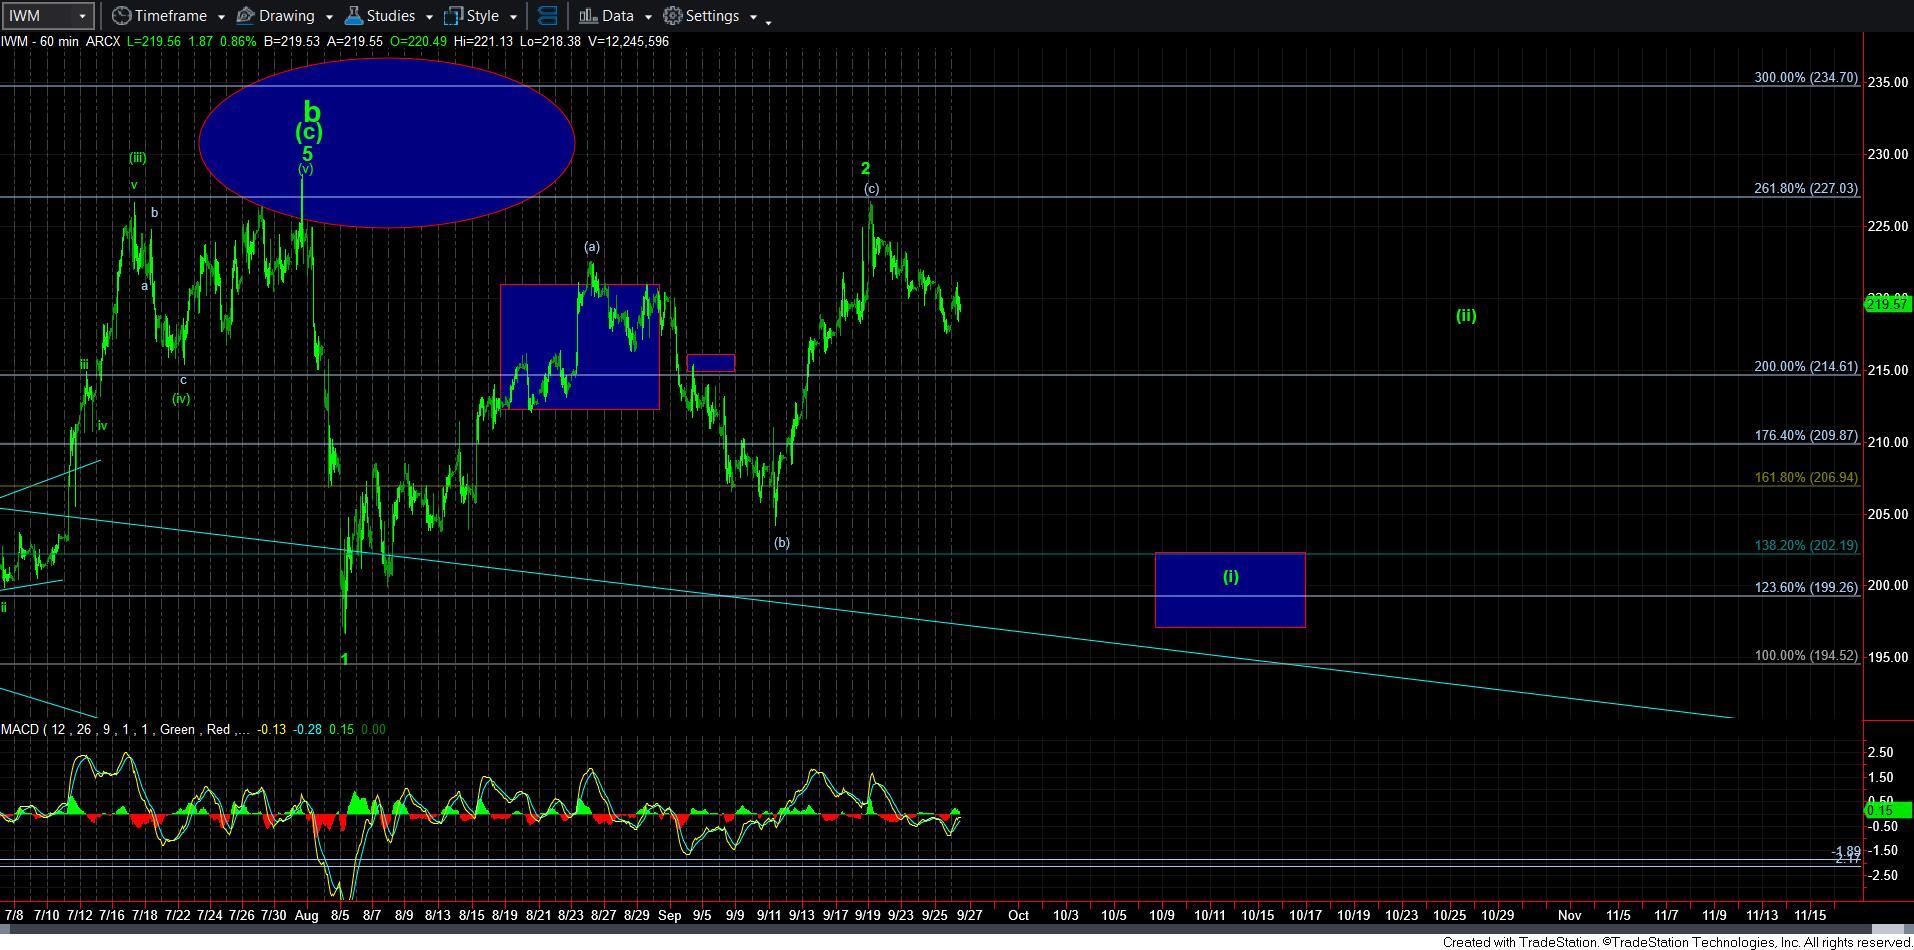1914x950 pixels.
Task: Click the current price tag 219.57
Action: tap(1889, 304)
